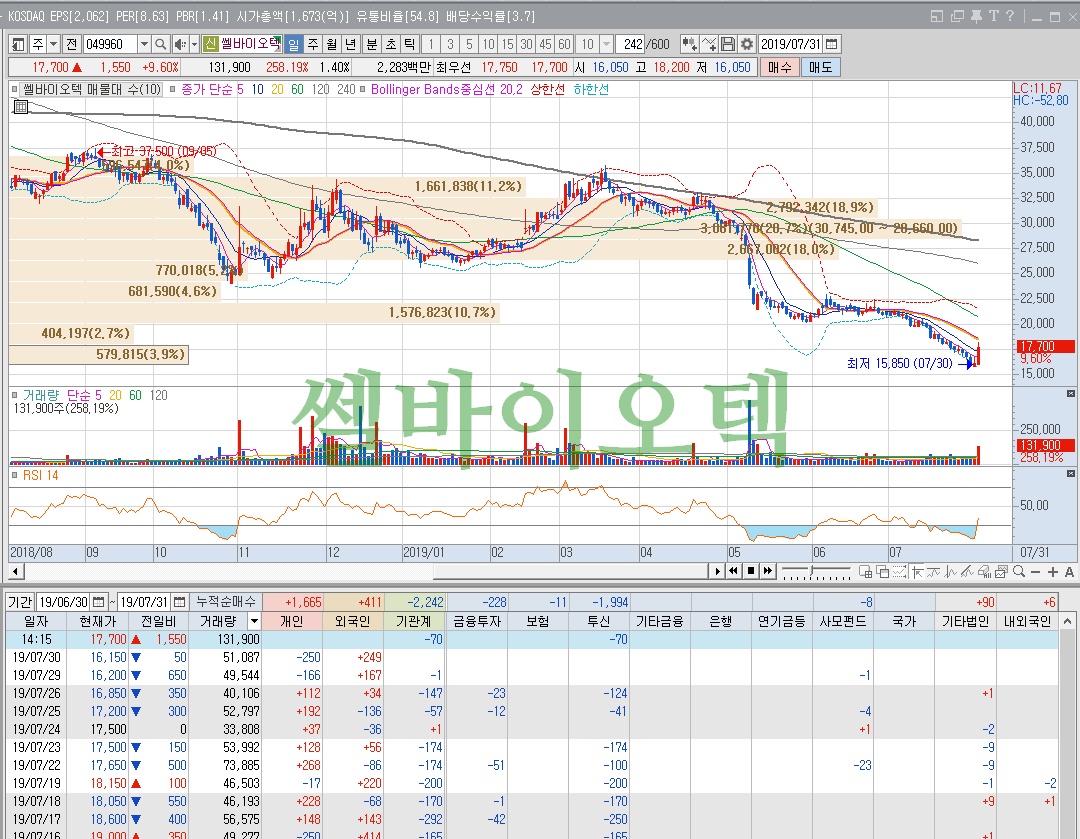This screenshot has height=839, width=1080.
Task: Toggle the 5 interval button
Action: [469, 44]
